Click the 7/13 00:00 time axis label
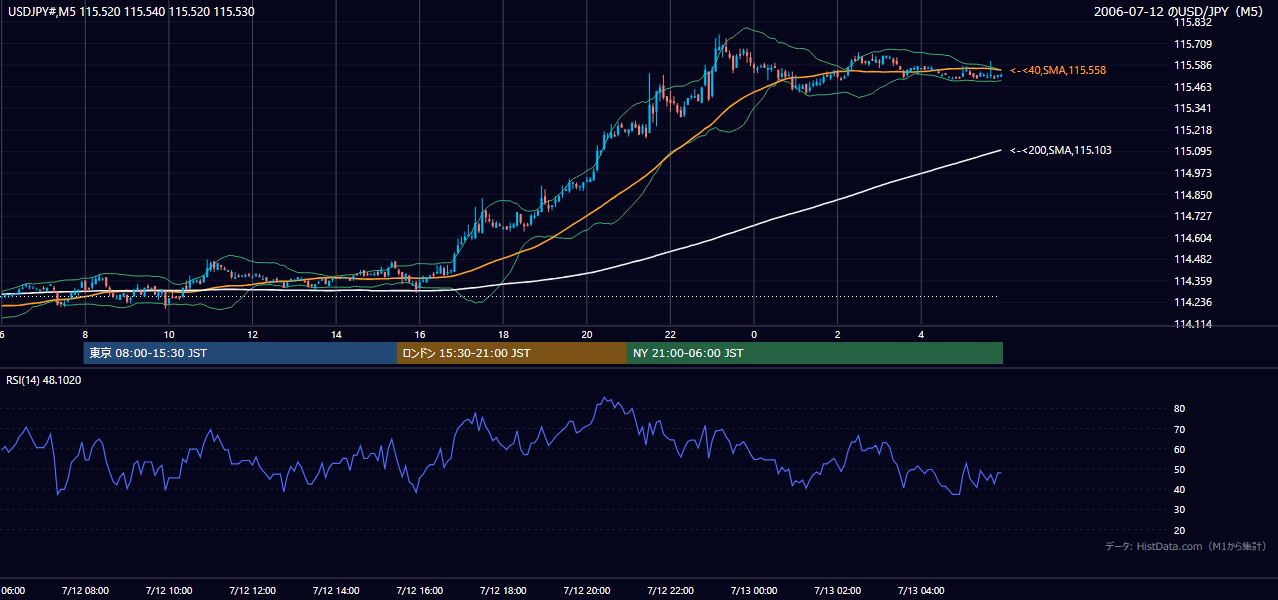The image size is (1278, 600). click(x=754, y=590)
